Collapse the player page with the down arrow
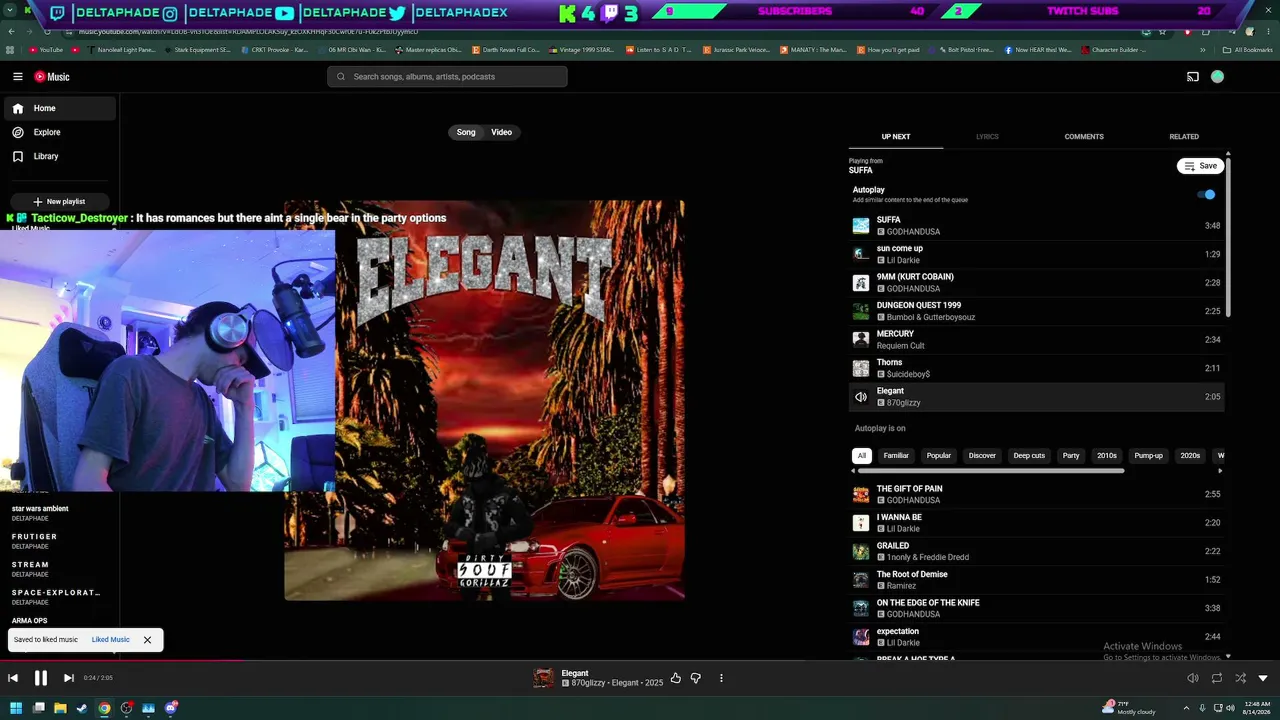Image resolution: width=1280 pixels, height=720 pixels. click(x=1263, y=678)
